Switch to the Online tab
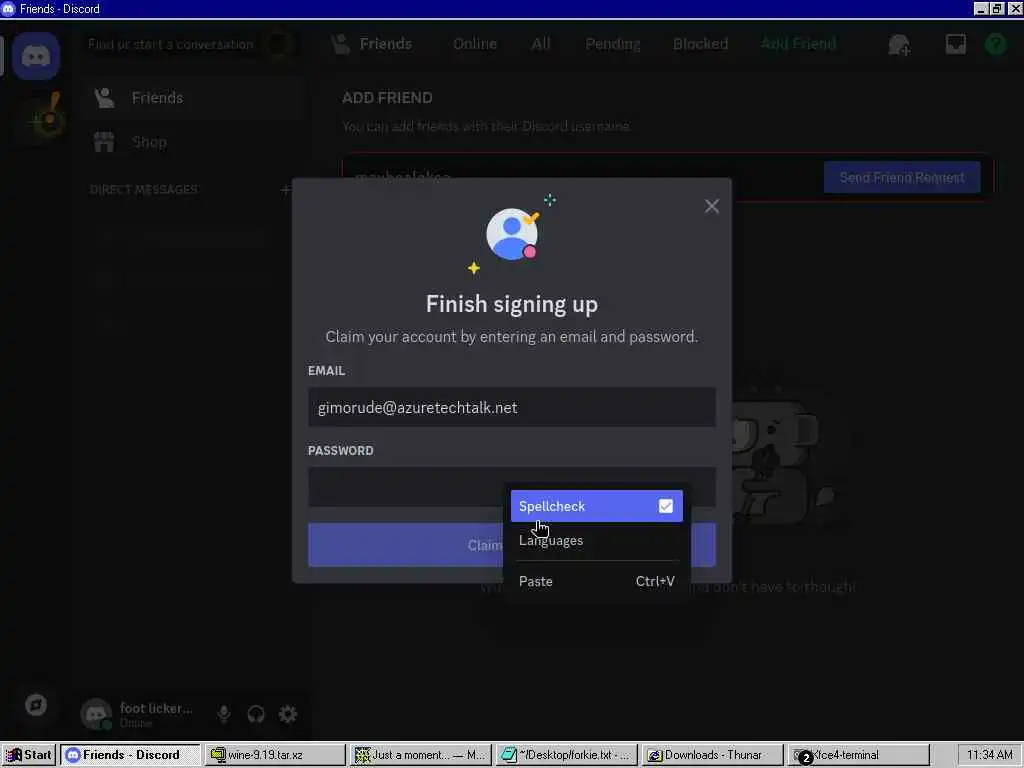 point(475,44)
